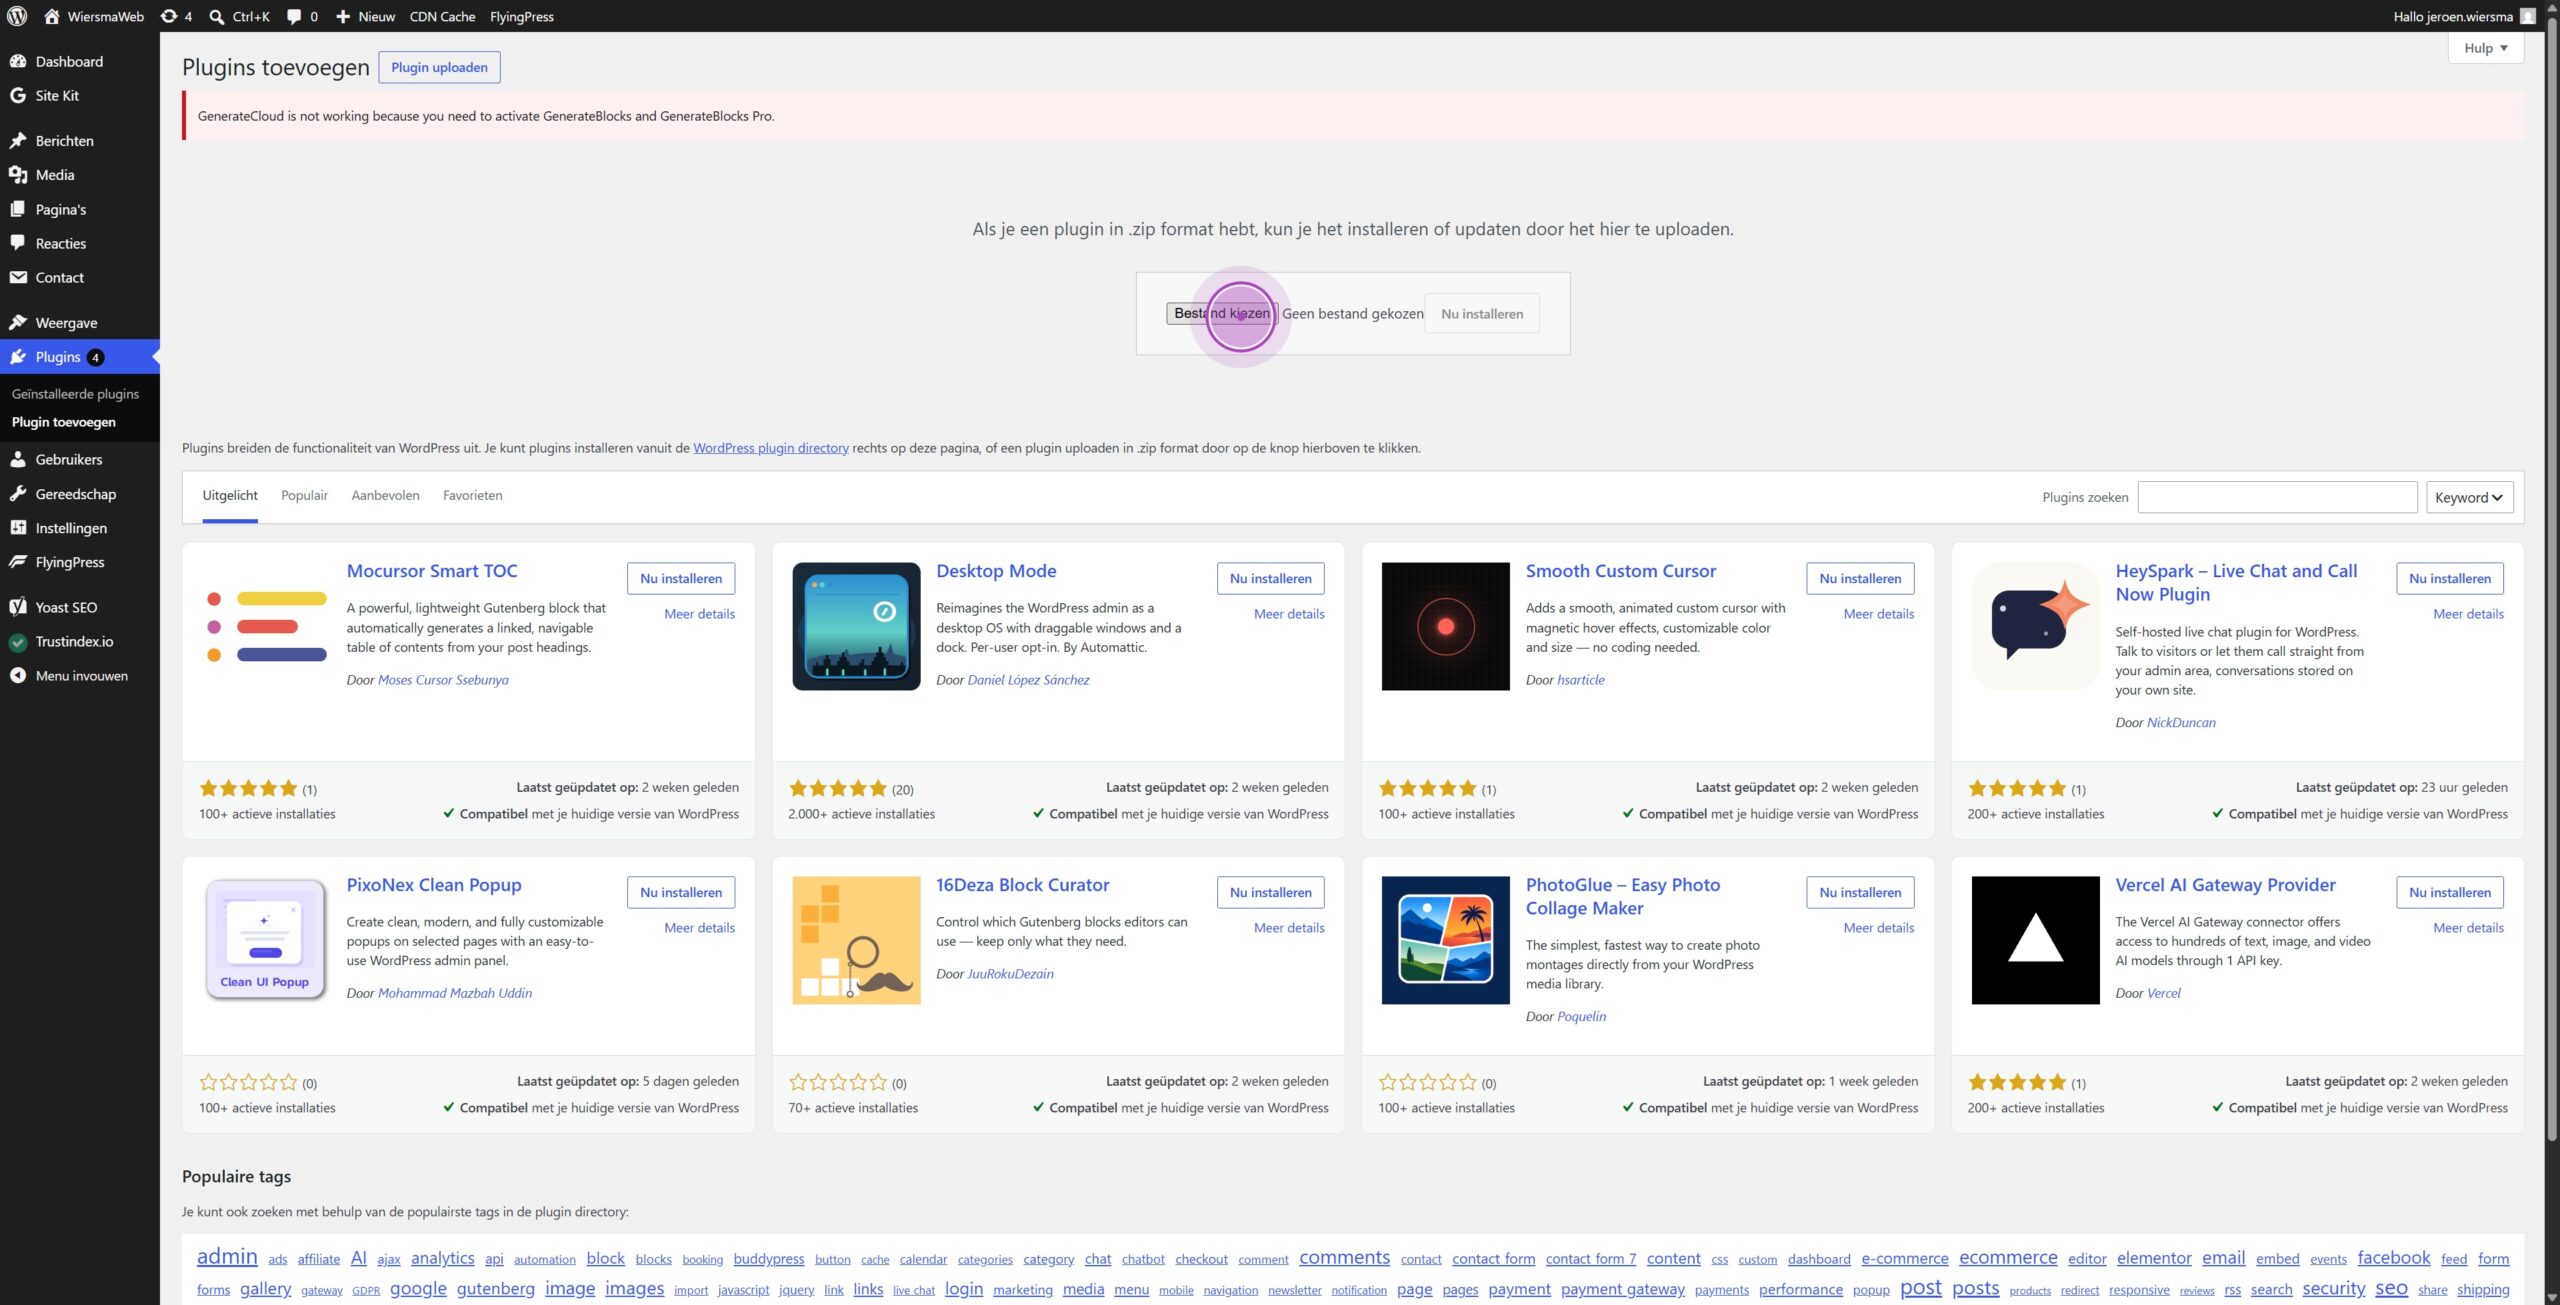Click the Contact envelope icon
2560x1305 pixels.
point(18,277)
